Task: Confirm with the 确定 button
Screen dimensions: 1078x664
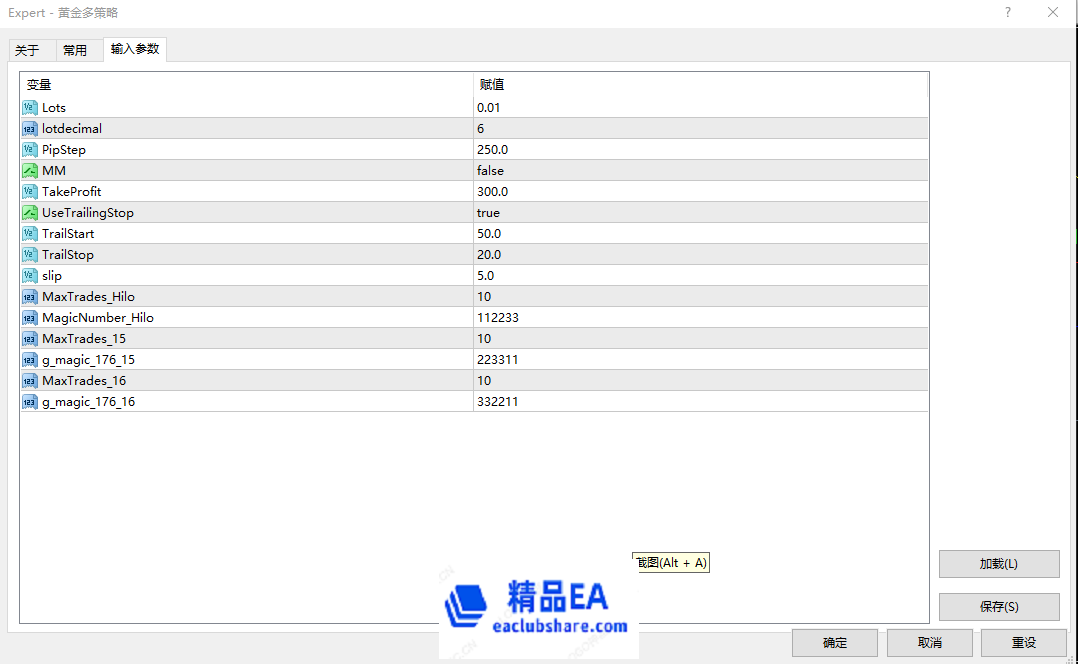Action: [835, 643]
